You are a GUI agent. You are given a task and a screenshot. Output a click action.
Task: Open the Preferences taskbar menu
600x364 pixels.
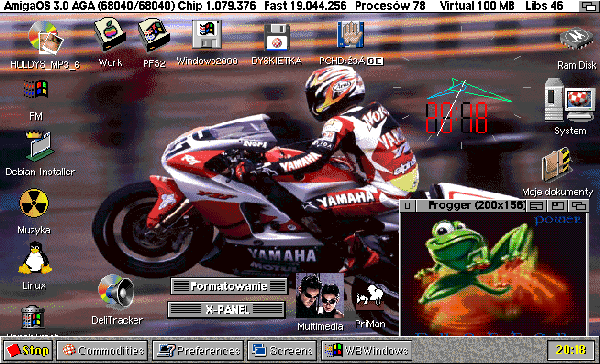[x=198, y=351]
